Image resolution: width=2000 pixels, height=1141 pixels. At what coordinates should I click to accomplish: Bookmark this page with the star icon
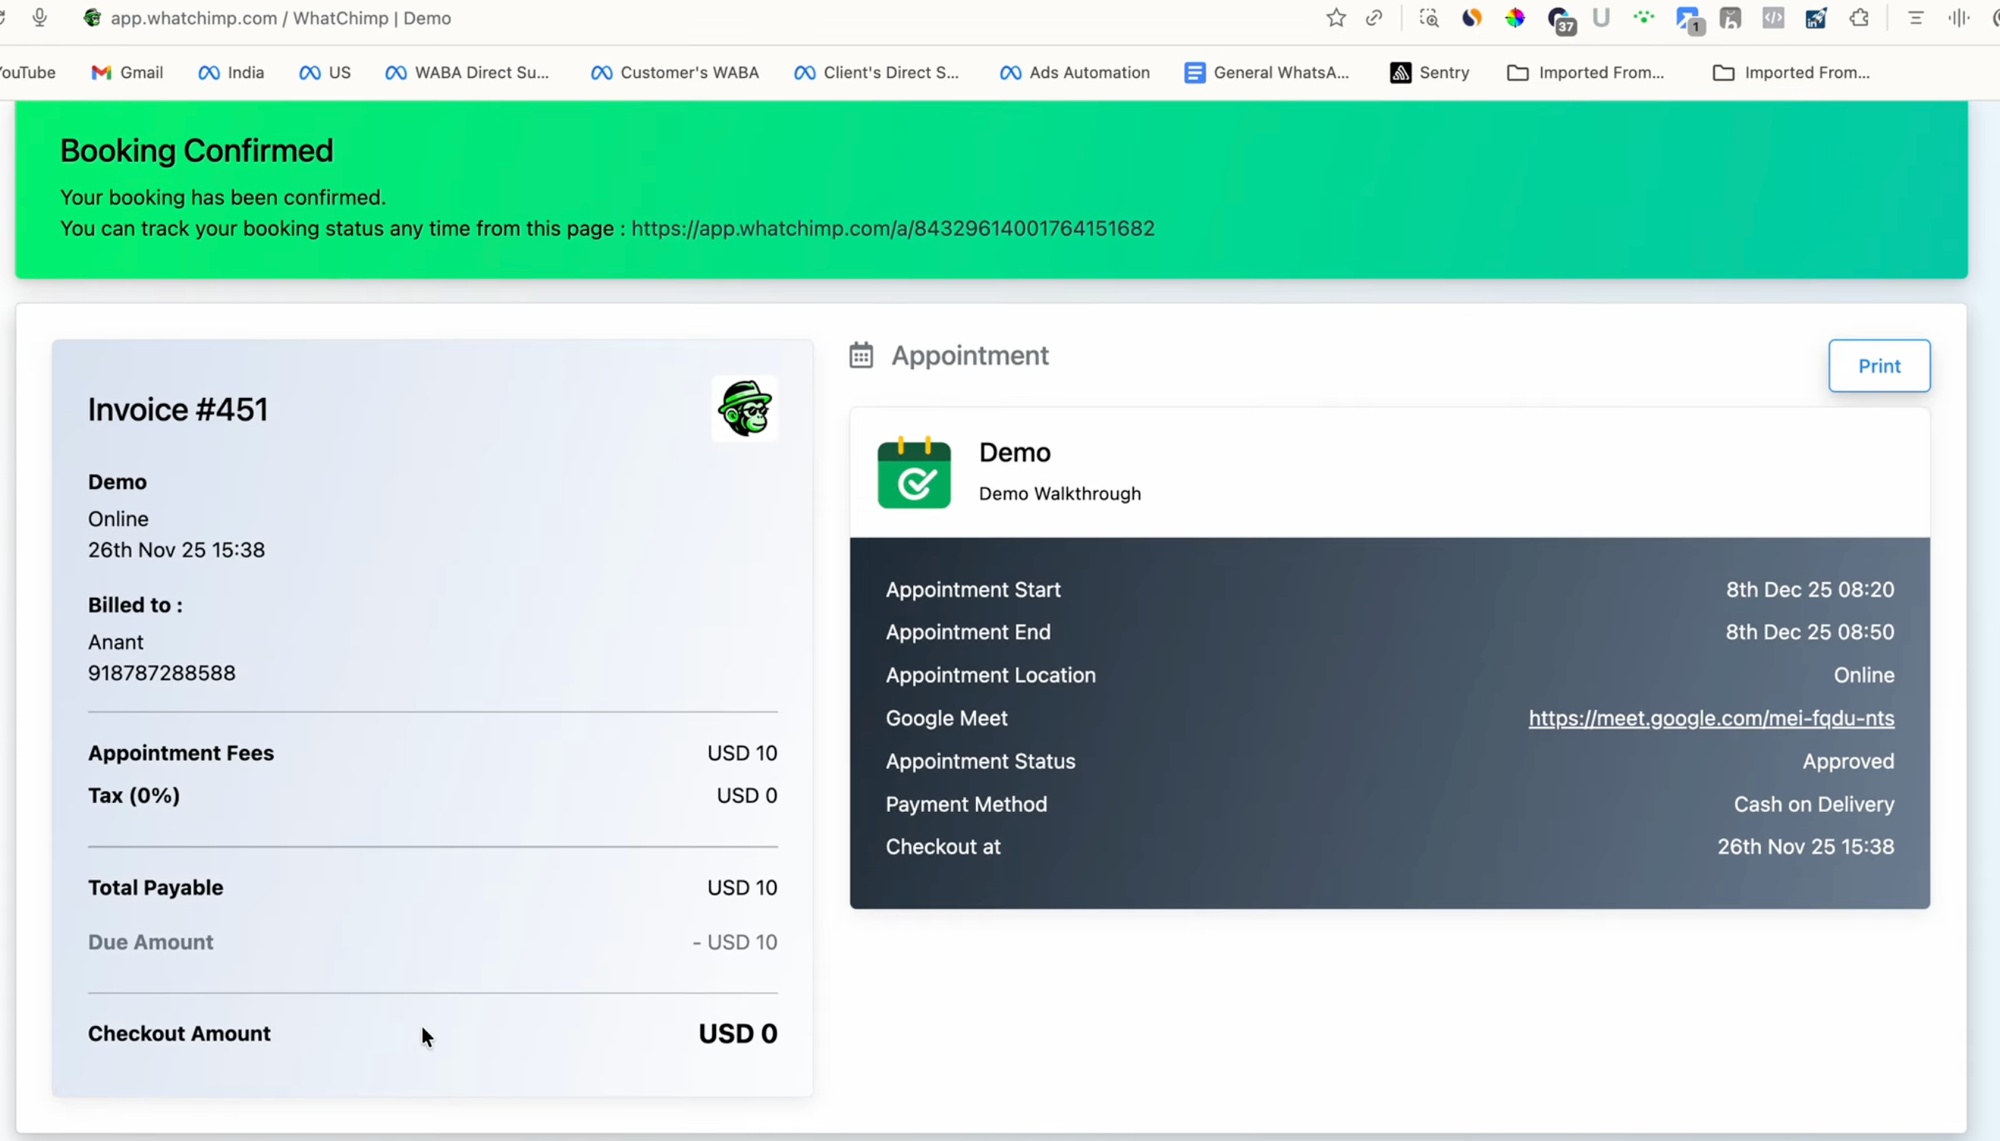[x=1336, y=18]
